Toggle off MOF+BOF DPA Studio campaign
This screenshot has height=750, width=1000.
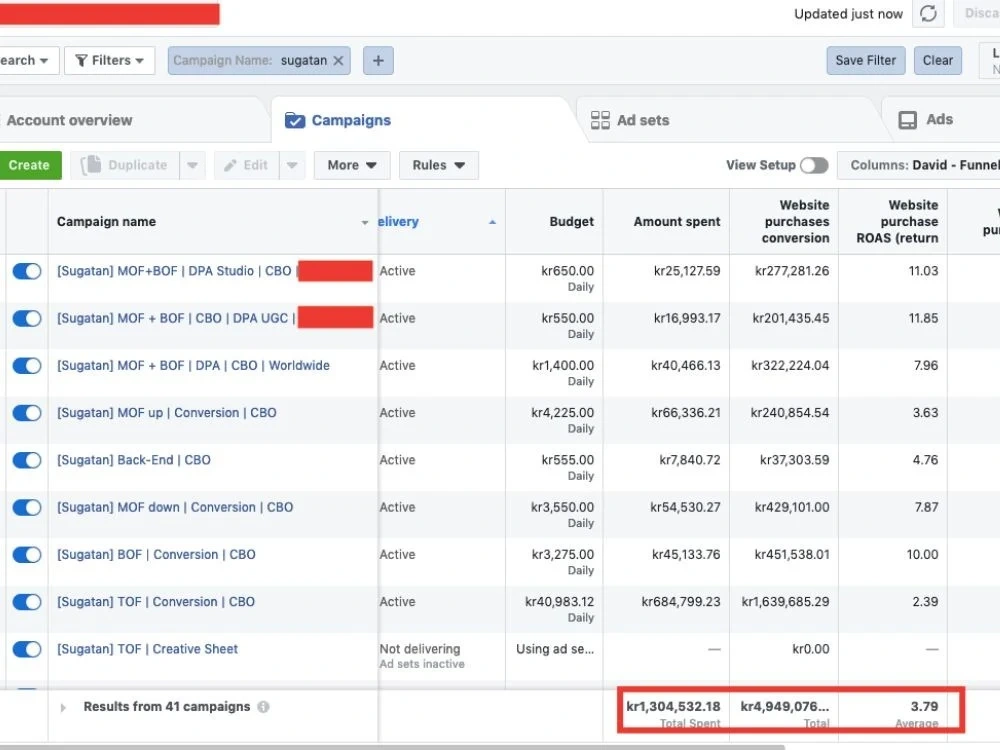(27, 271)
